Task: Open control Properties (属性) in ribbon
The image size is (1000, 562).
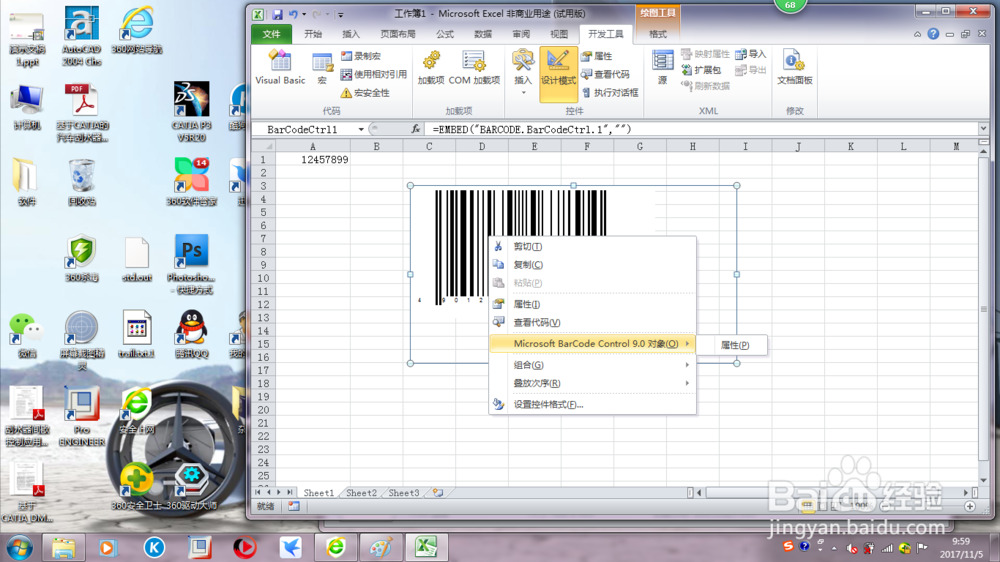Action: [597, 56]
